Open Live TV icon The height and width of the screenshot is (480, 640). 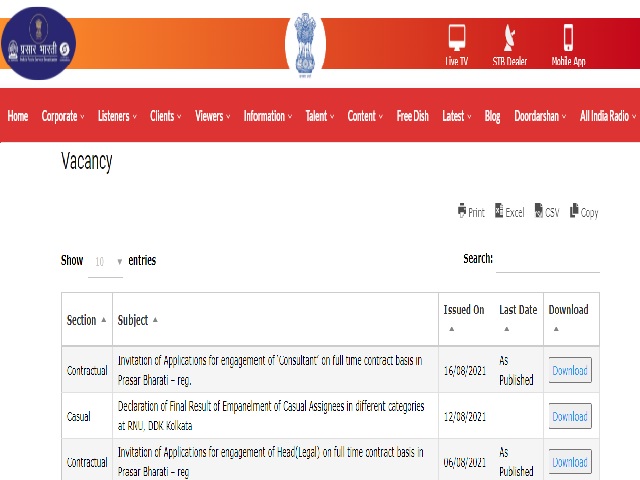tap(457, 37)
